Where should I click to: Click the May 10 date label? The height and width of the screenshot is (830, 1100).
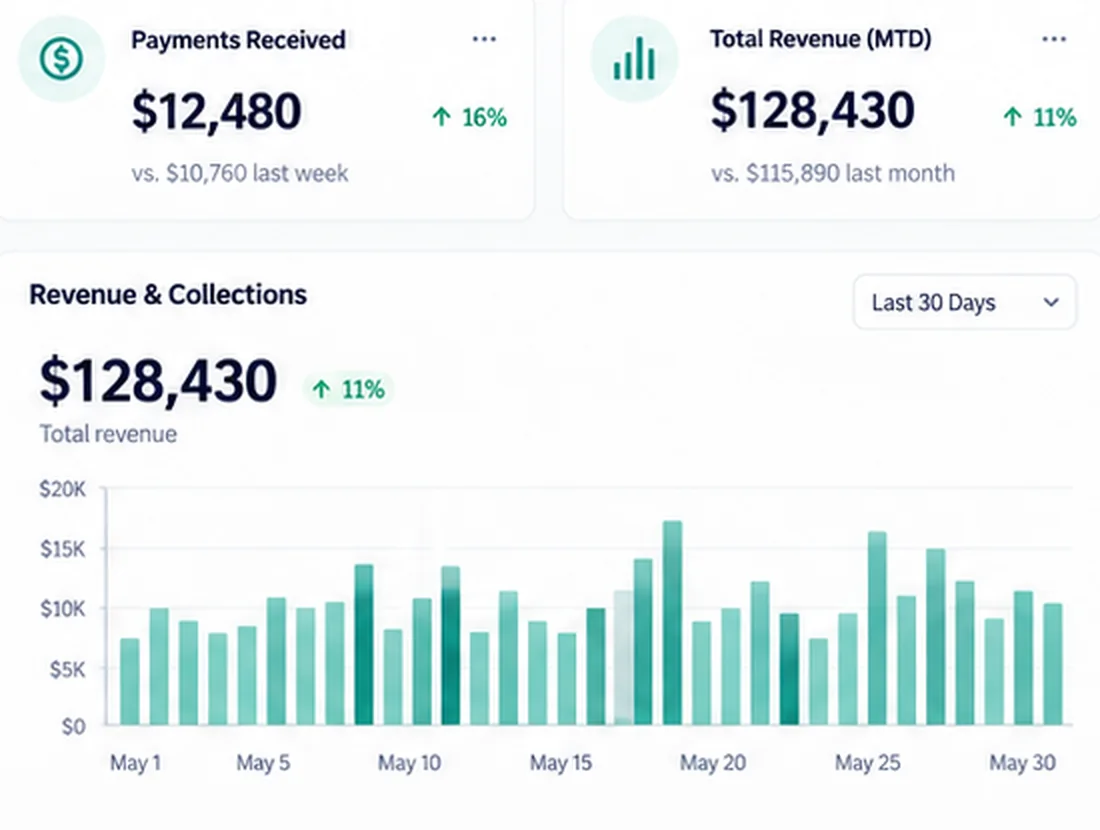point(410,763)
